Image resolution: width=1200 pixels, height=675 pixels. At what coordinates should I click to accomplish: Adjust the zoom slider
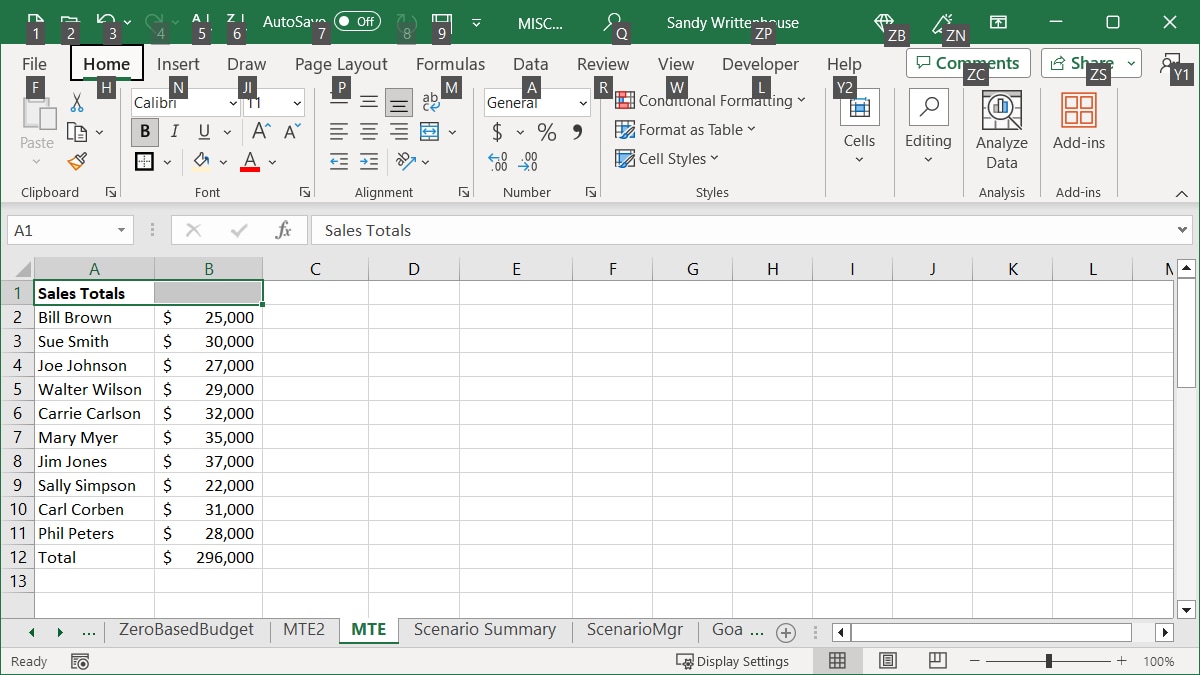click(x=1048, y=661)
